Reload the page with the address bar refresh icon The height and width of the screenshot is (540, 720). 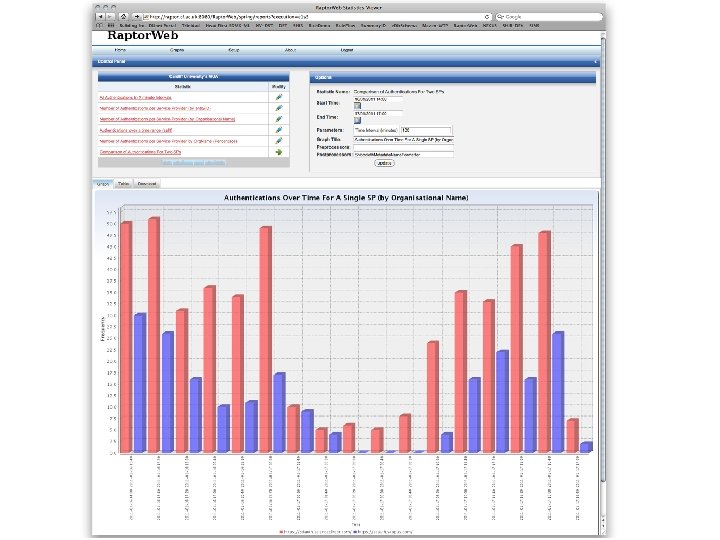coord(487,17)
